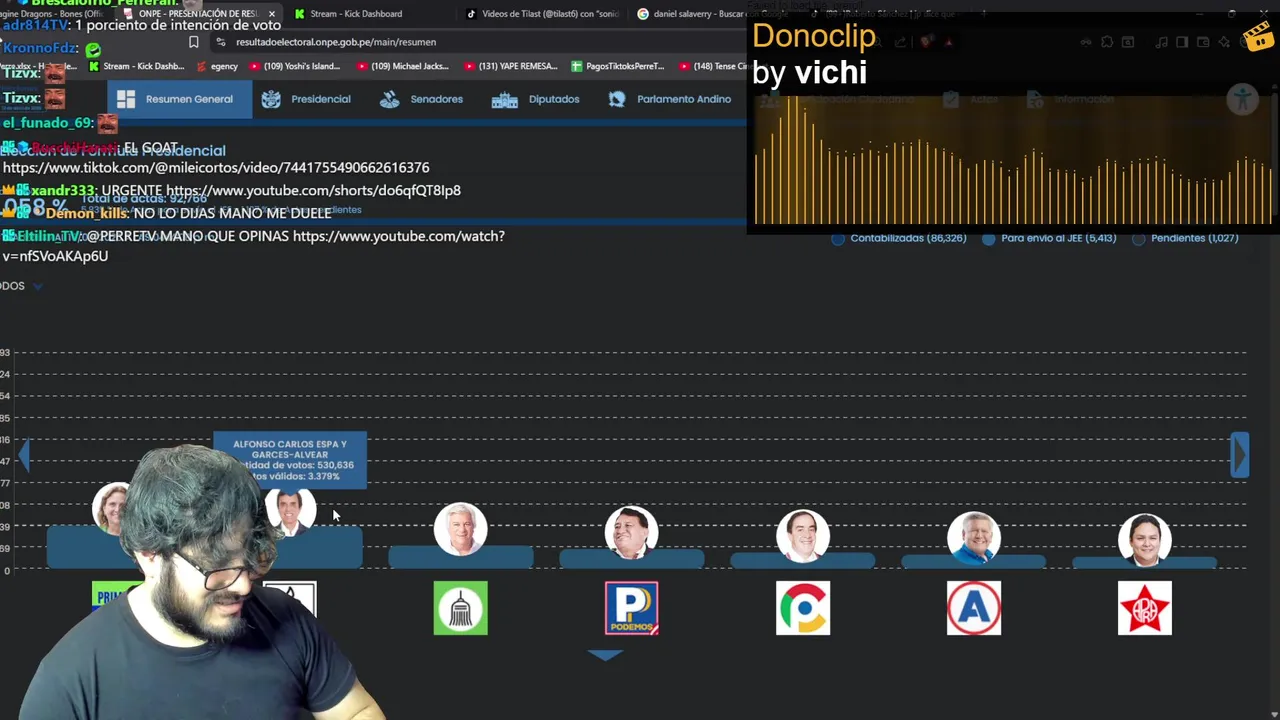The height and width of the screenshot is (720, 1280).
Task: Select the Videos de Tilast TikTok browser tab
Action: (545, 14)
